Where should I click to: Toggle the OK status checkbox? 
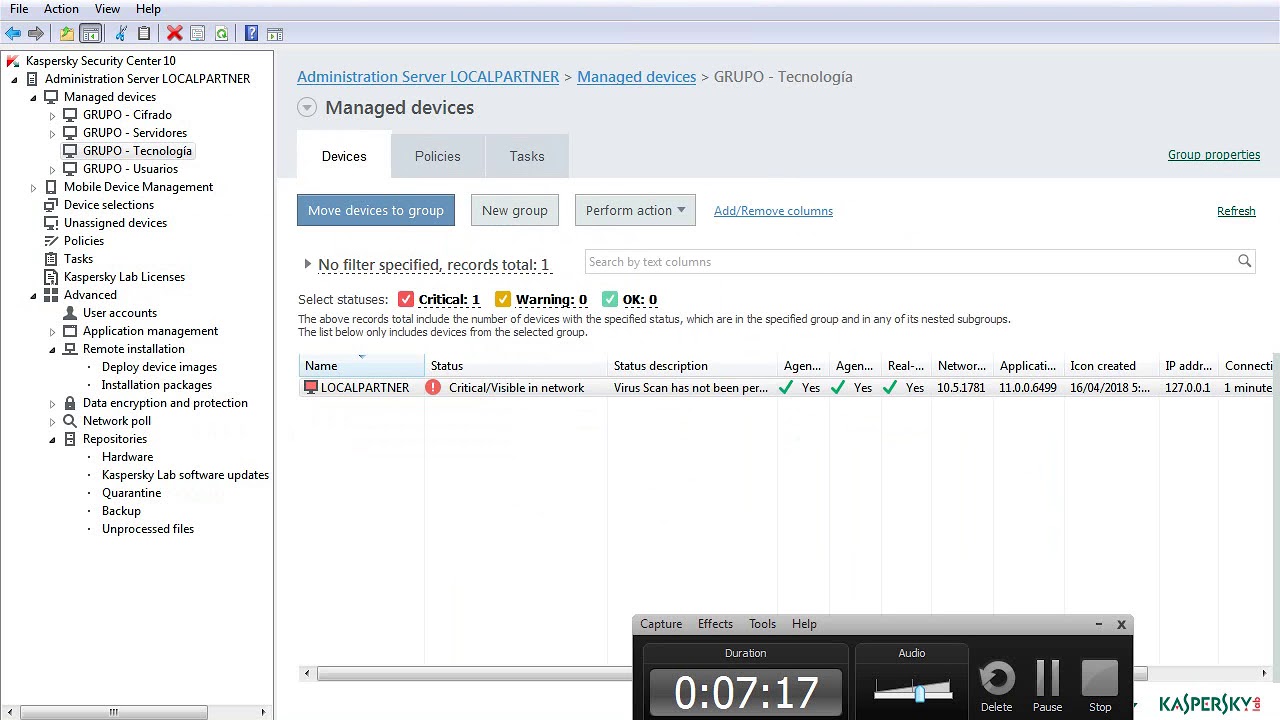tap(610, 299)
